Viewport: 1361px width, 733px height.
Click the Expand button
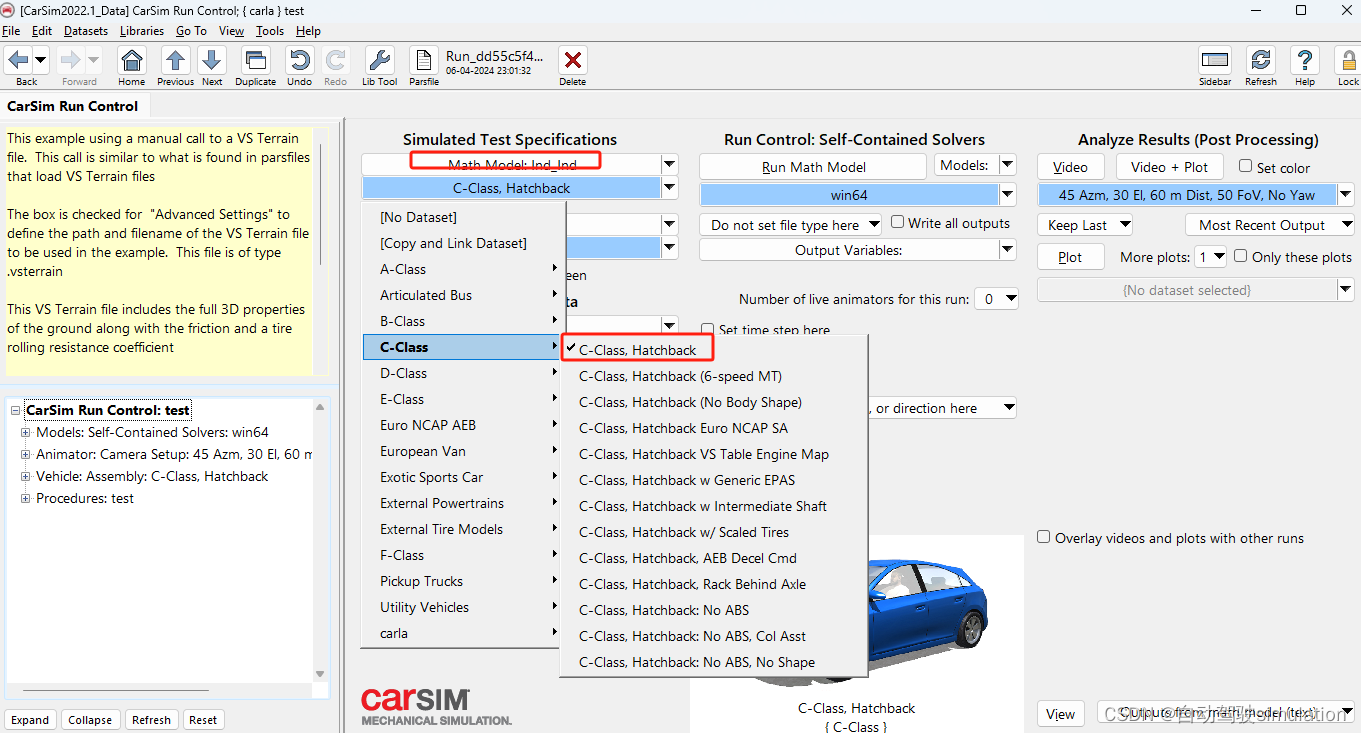click(30, 720)
